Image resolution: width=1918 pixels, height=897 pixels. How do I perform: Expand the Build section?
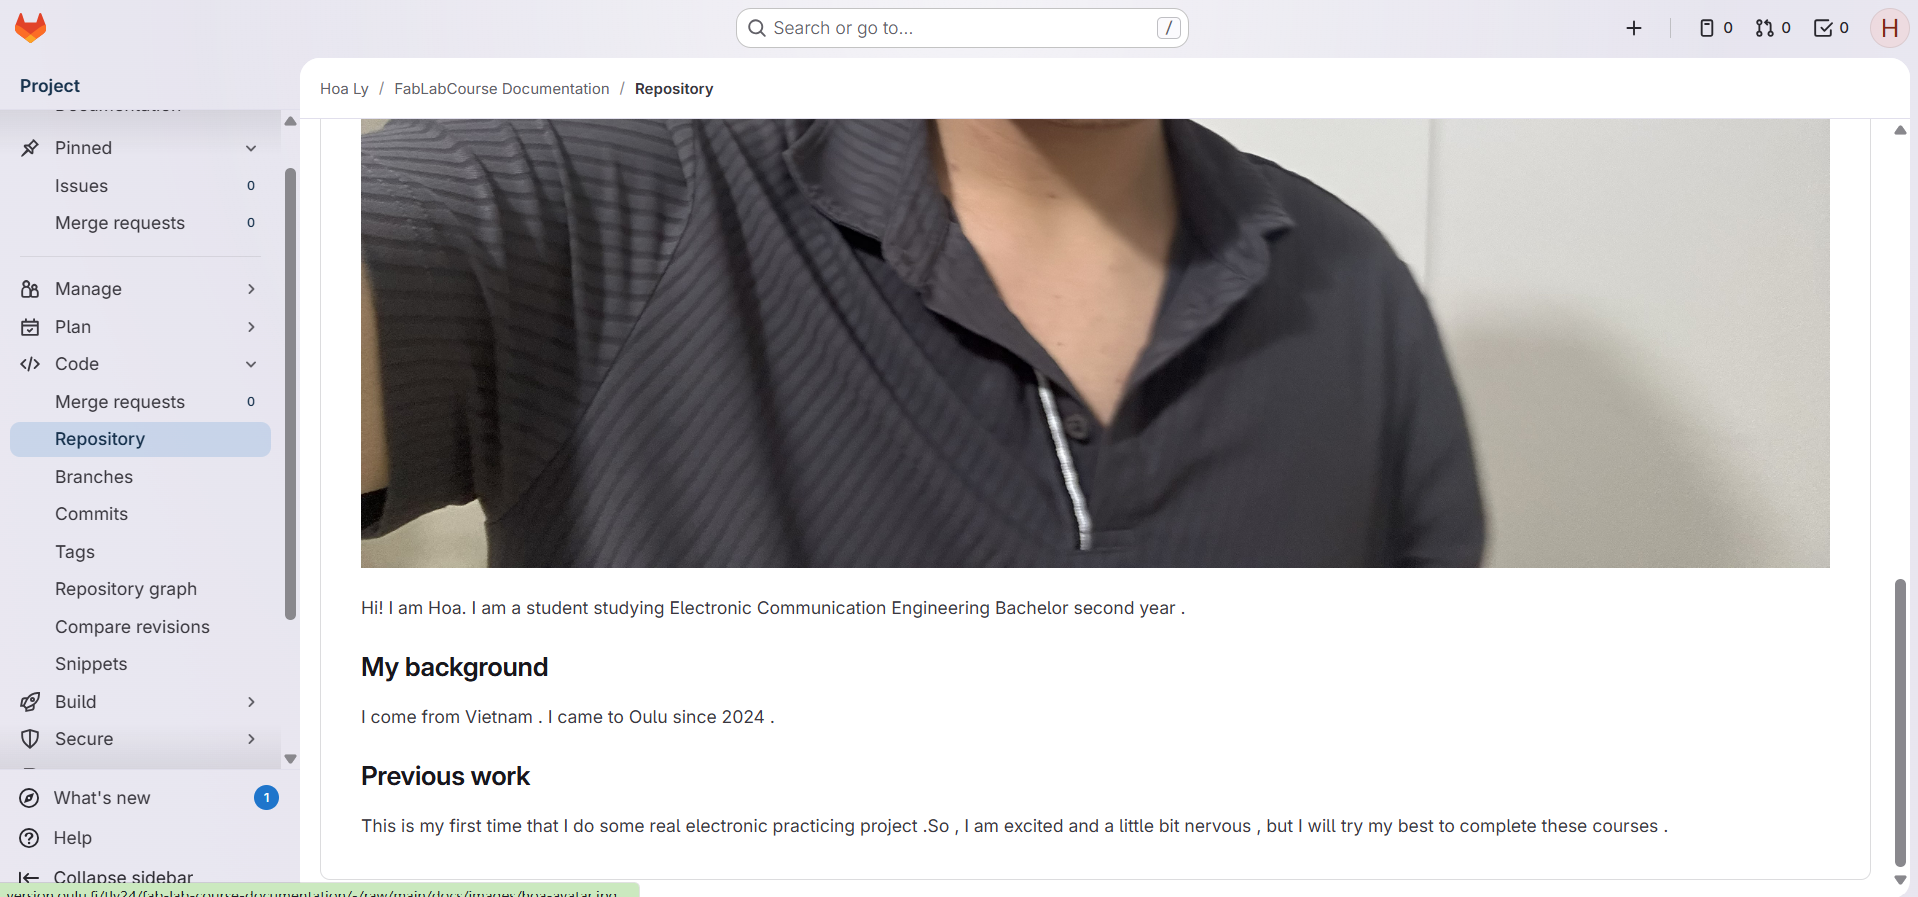click(x=140, y=702)
